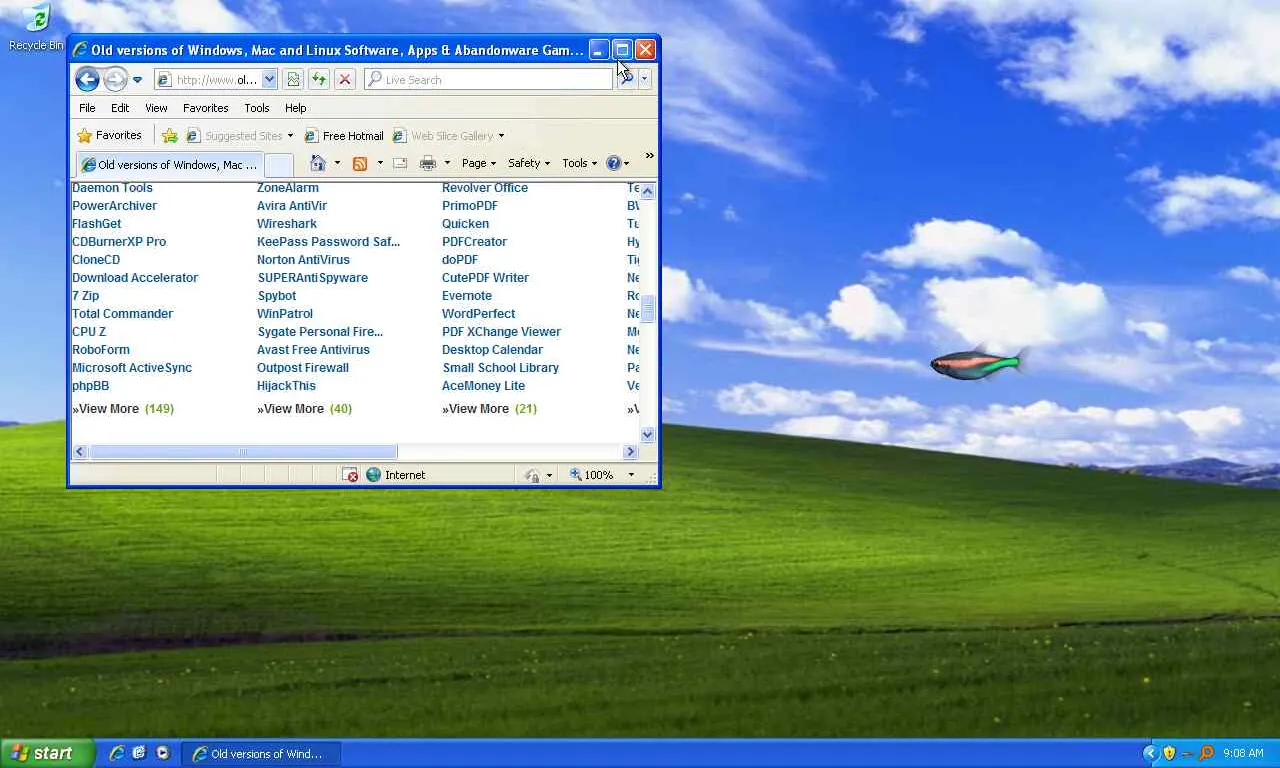
Task: Stop loading with the red X button
Action: (345, 80)
